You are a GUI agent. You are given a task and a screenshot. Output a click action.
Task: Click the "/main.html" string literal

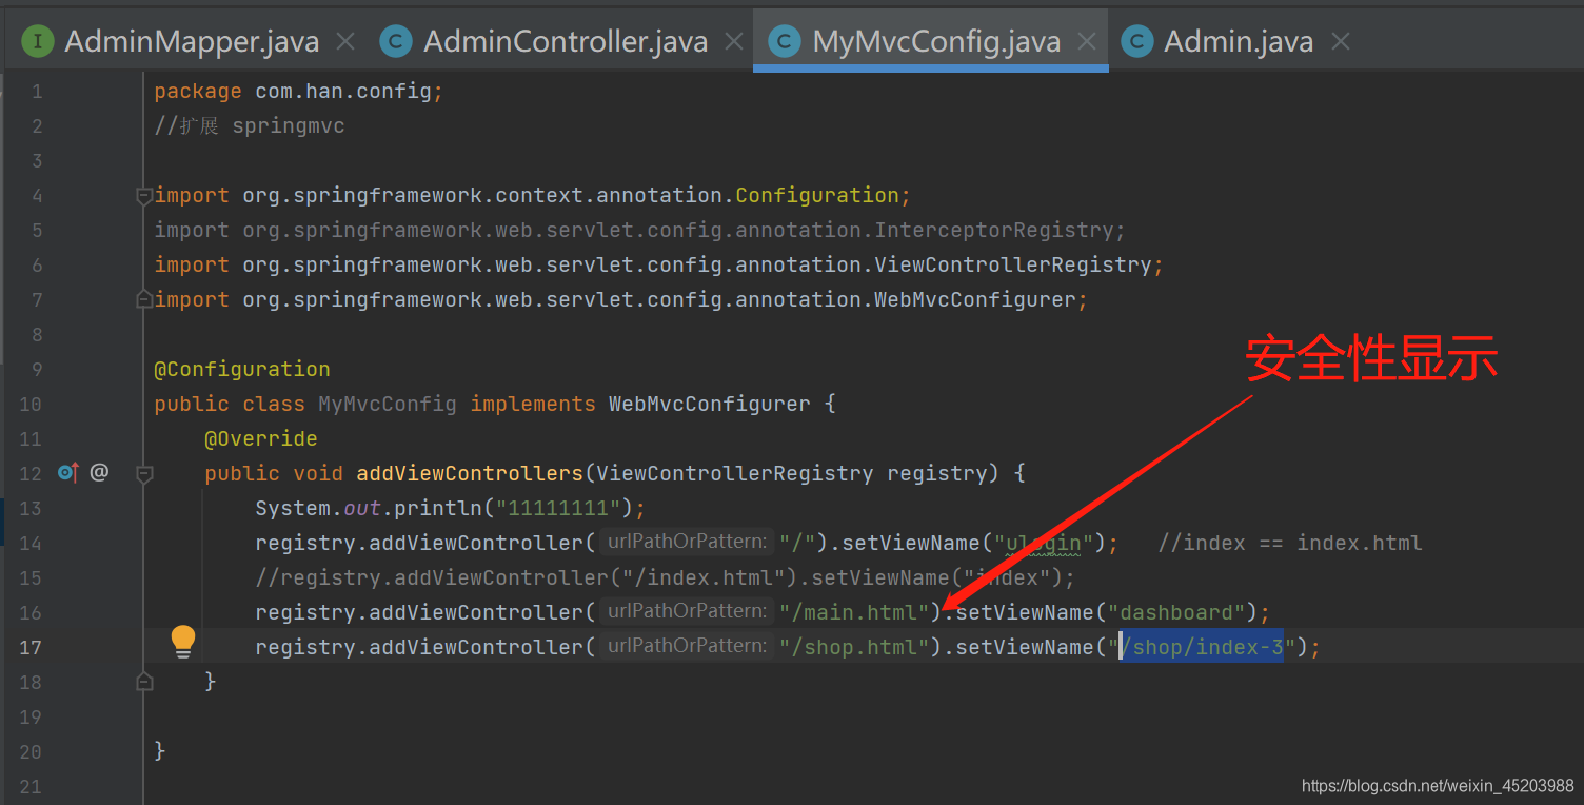[x=854, y=612]
